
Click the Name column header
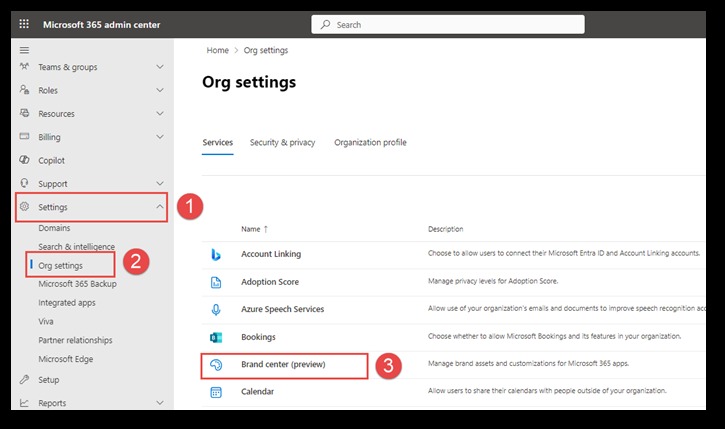(x=251, y=229)
